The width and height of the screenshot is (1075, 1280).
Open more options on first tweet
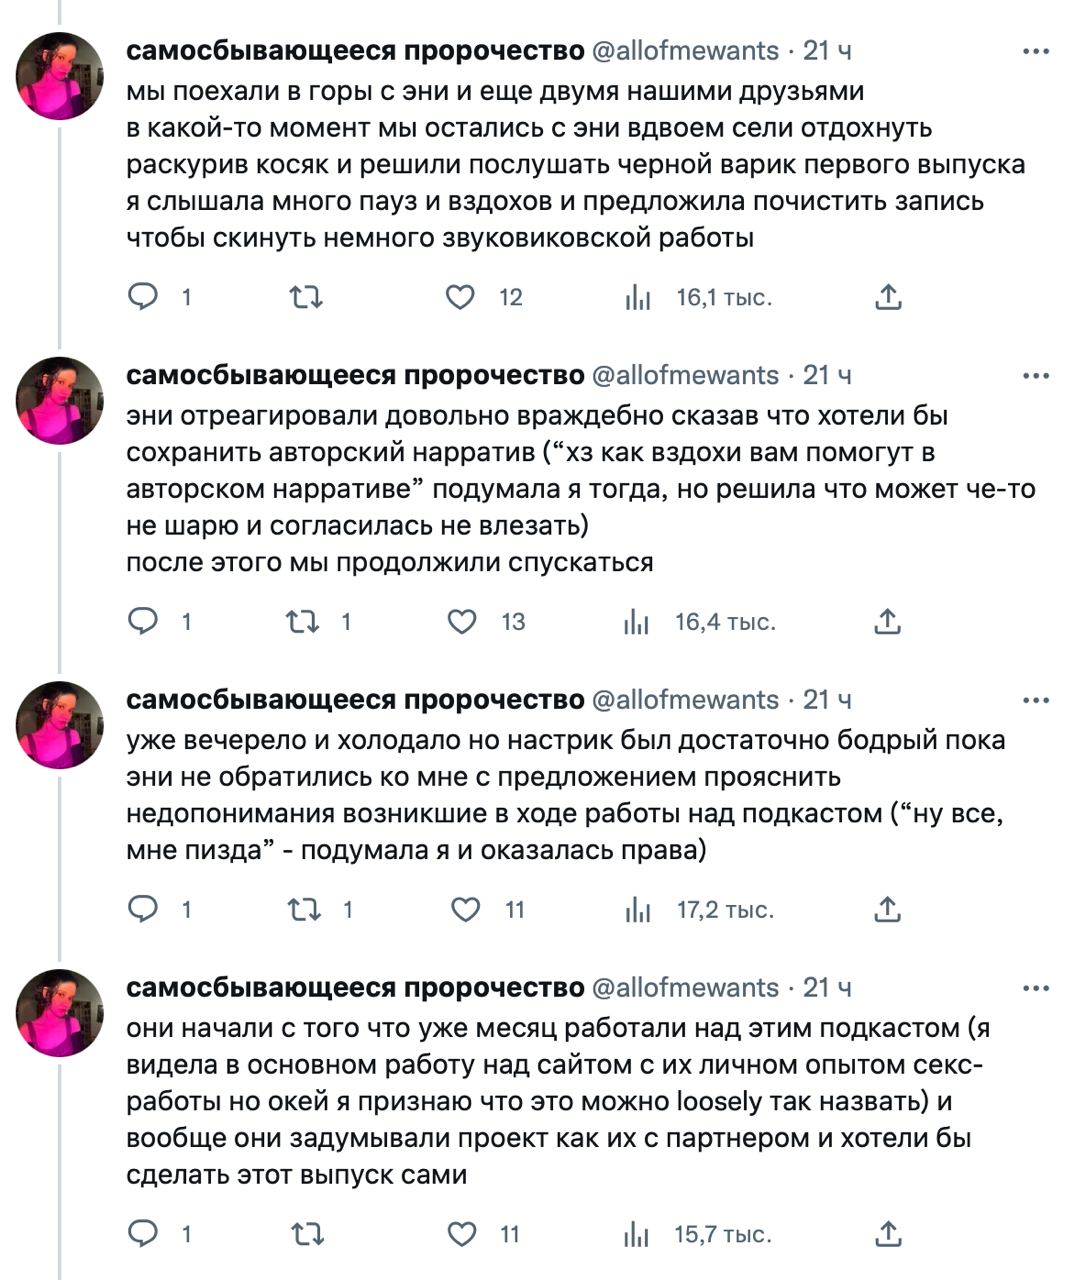[x=1036, y=51]
